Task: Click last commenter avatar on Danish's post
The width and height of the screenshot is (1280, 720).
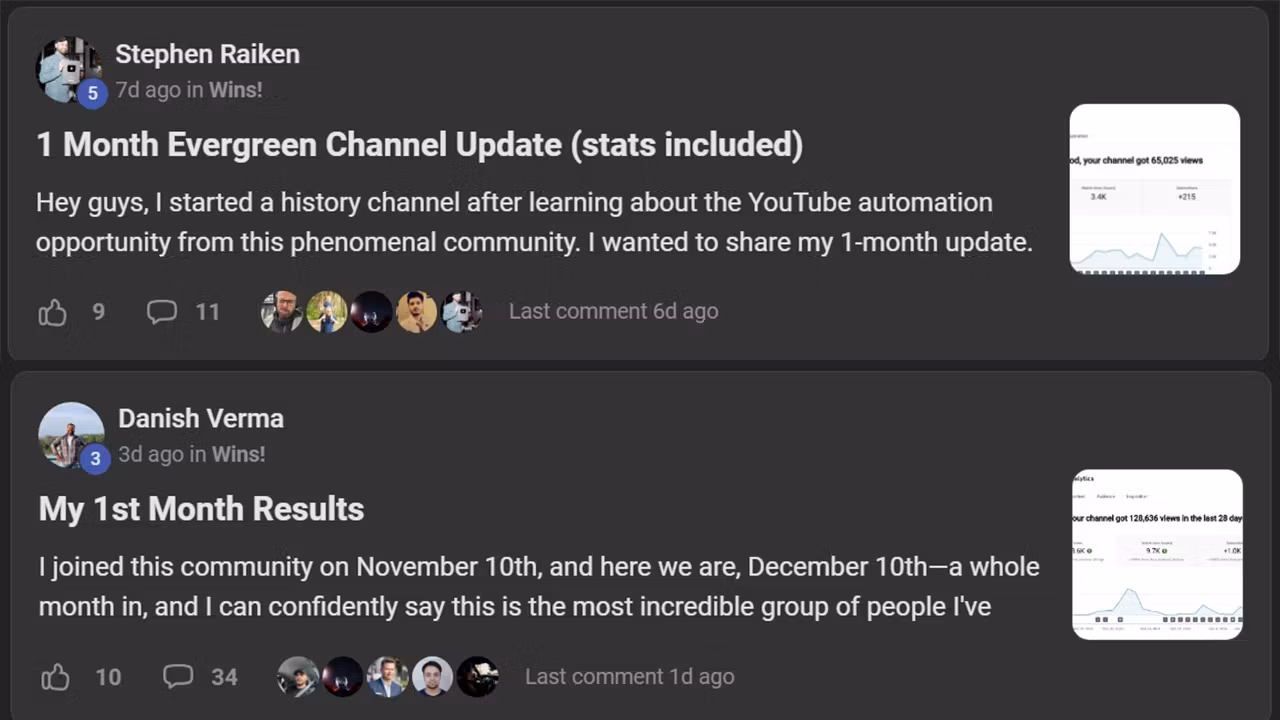Action: pyautogui.click(x=478, y=677)
